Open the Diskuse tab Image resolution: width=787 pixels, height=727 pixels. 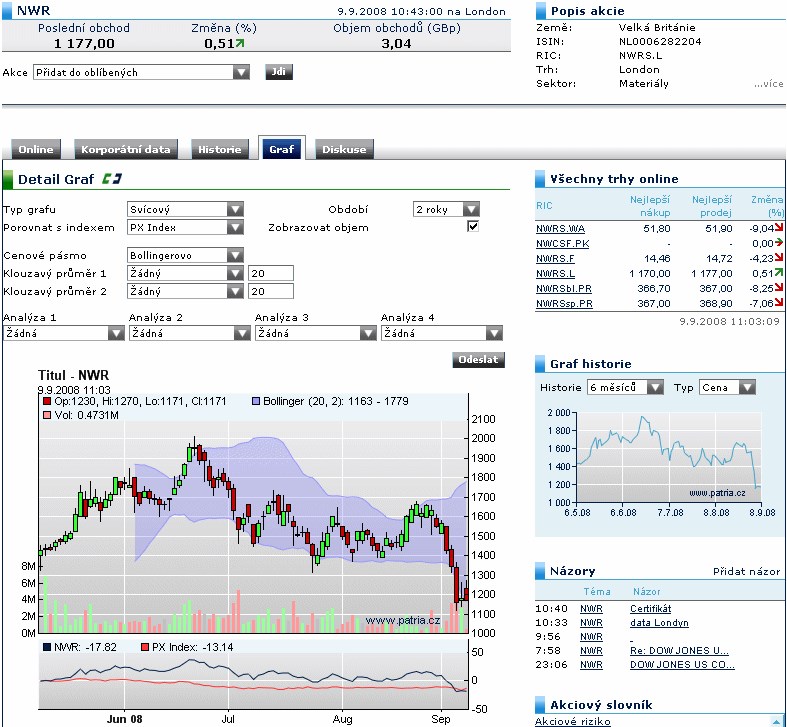point(344,150)
